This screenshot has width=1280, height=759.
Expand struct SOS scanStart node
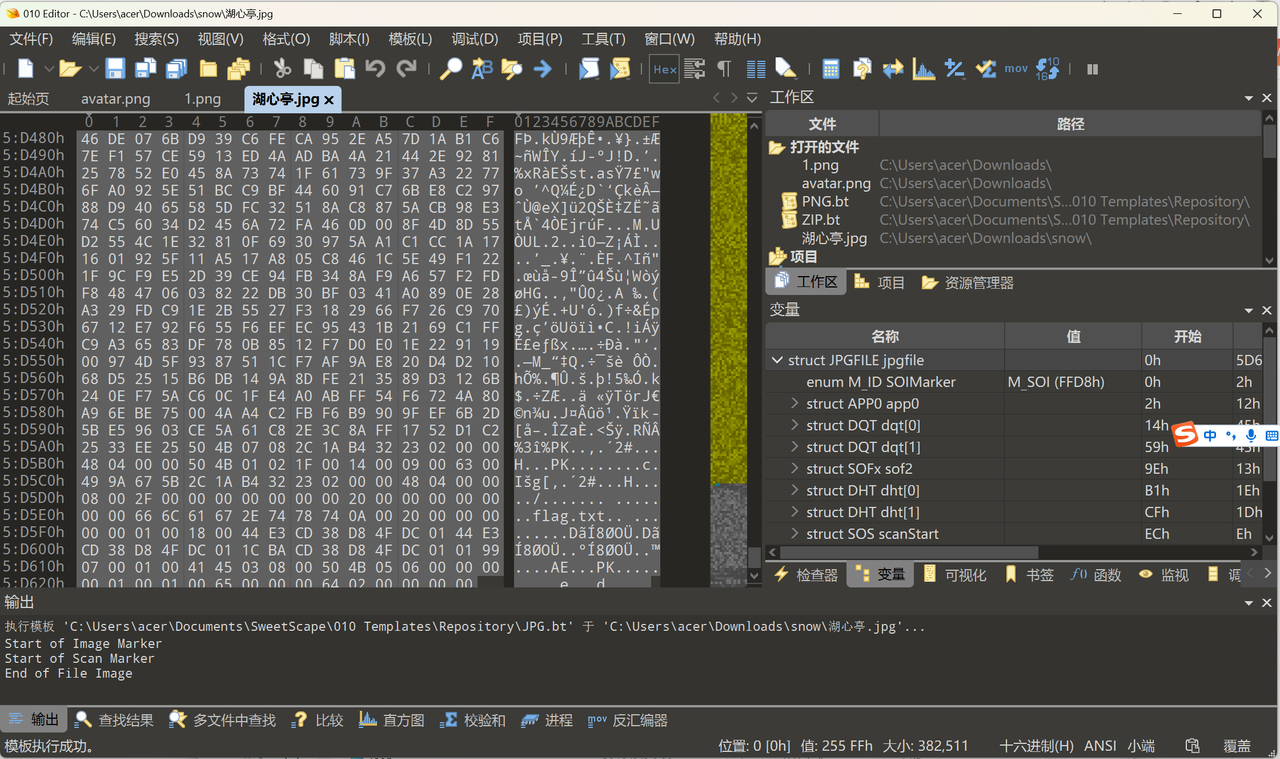[x=795, y=534]
